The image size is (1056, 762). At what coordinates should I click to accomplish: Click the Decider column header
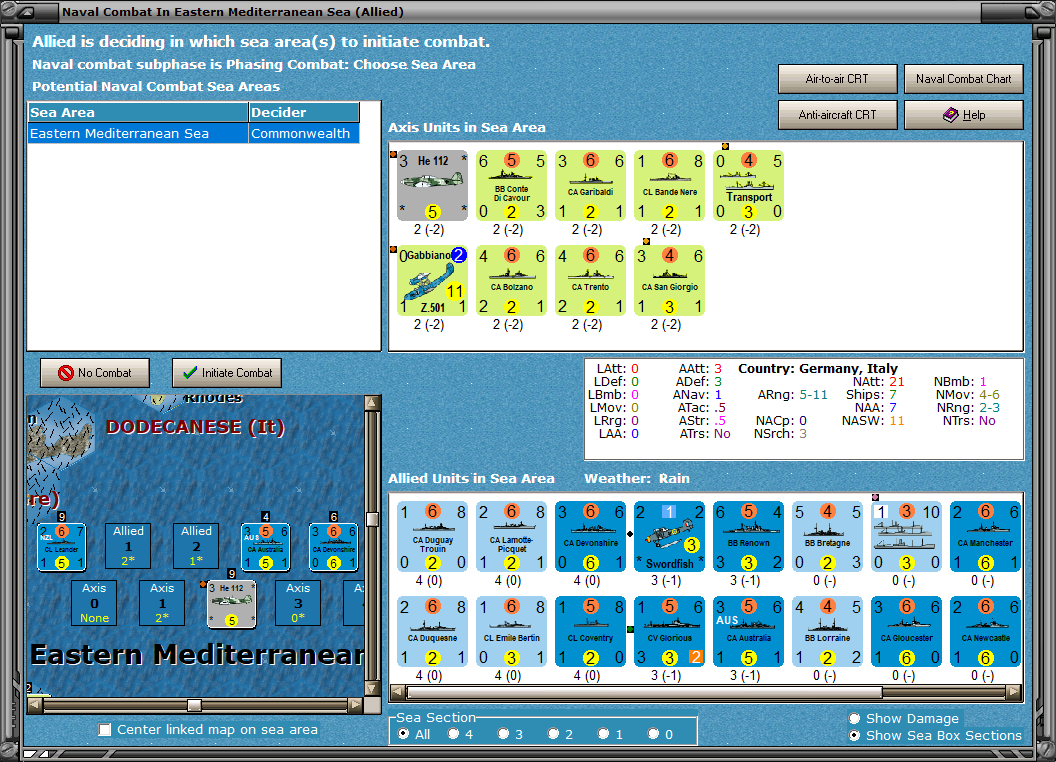(304, 113)
